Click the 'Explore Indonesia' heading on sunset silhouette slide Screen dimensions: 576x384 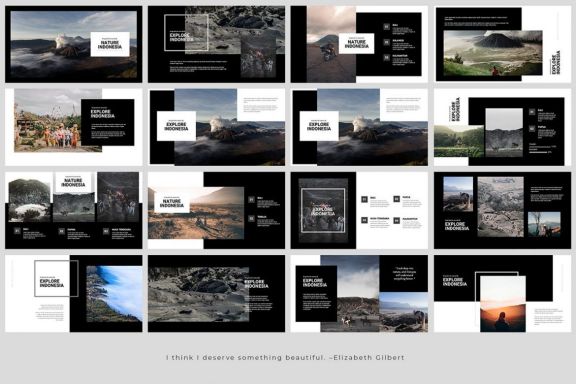tap(455, 281)
